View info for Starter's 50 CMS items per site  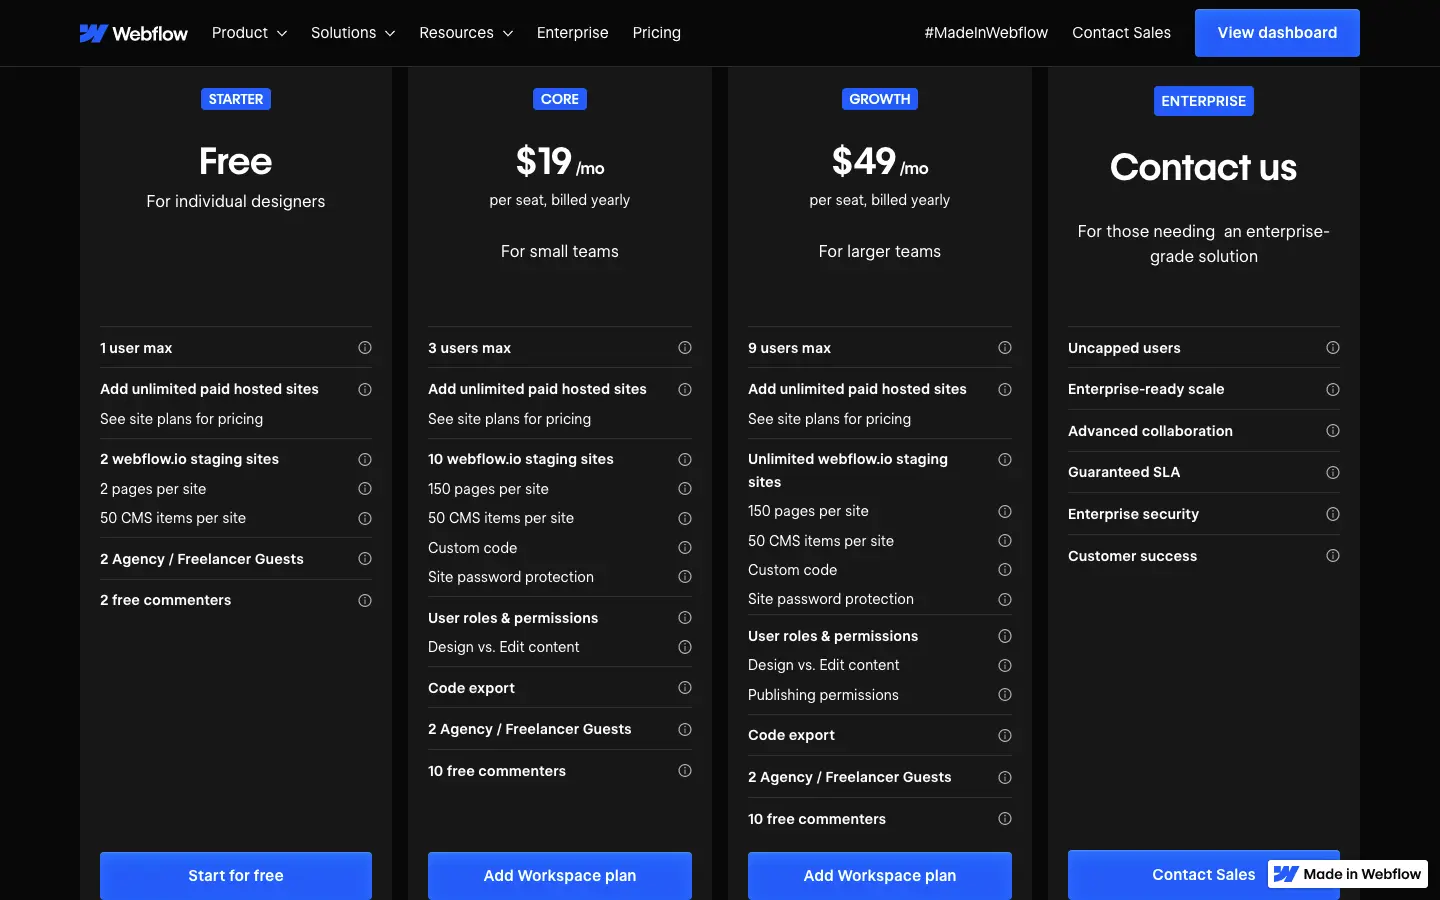[x=365, y=519]
